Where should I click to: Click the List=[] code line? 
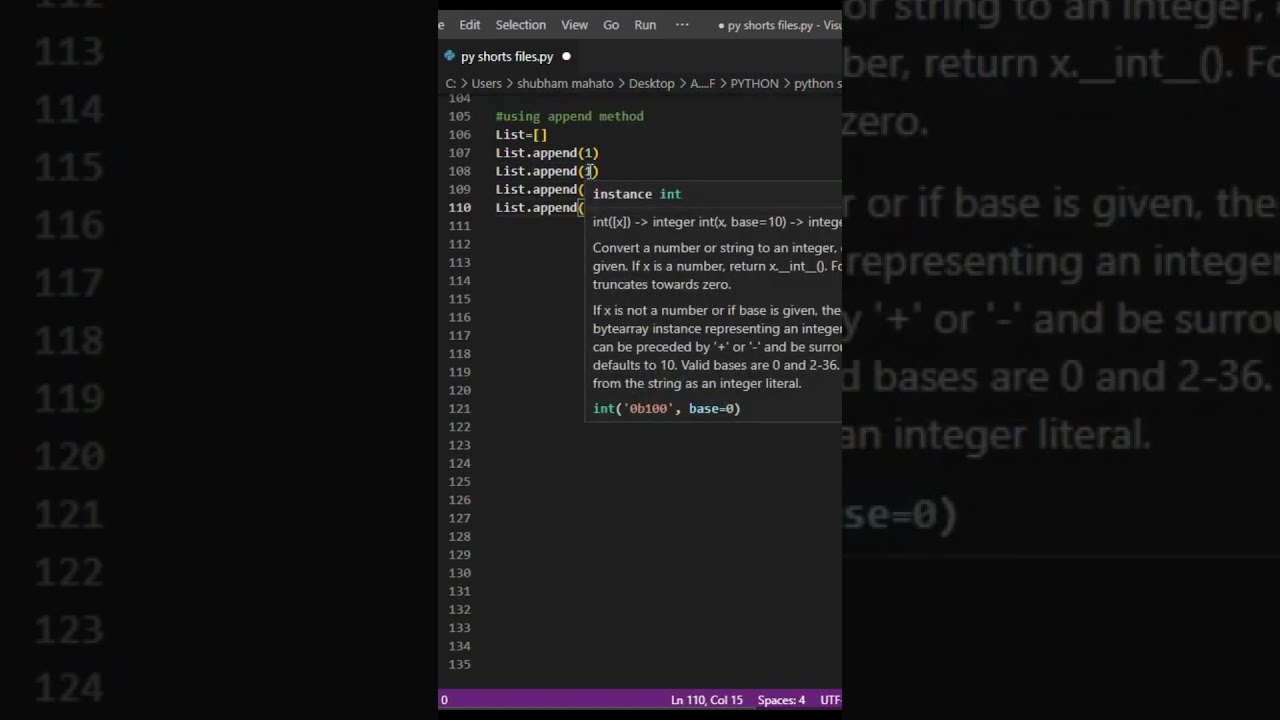(521, 135)
